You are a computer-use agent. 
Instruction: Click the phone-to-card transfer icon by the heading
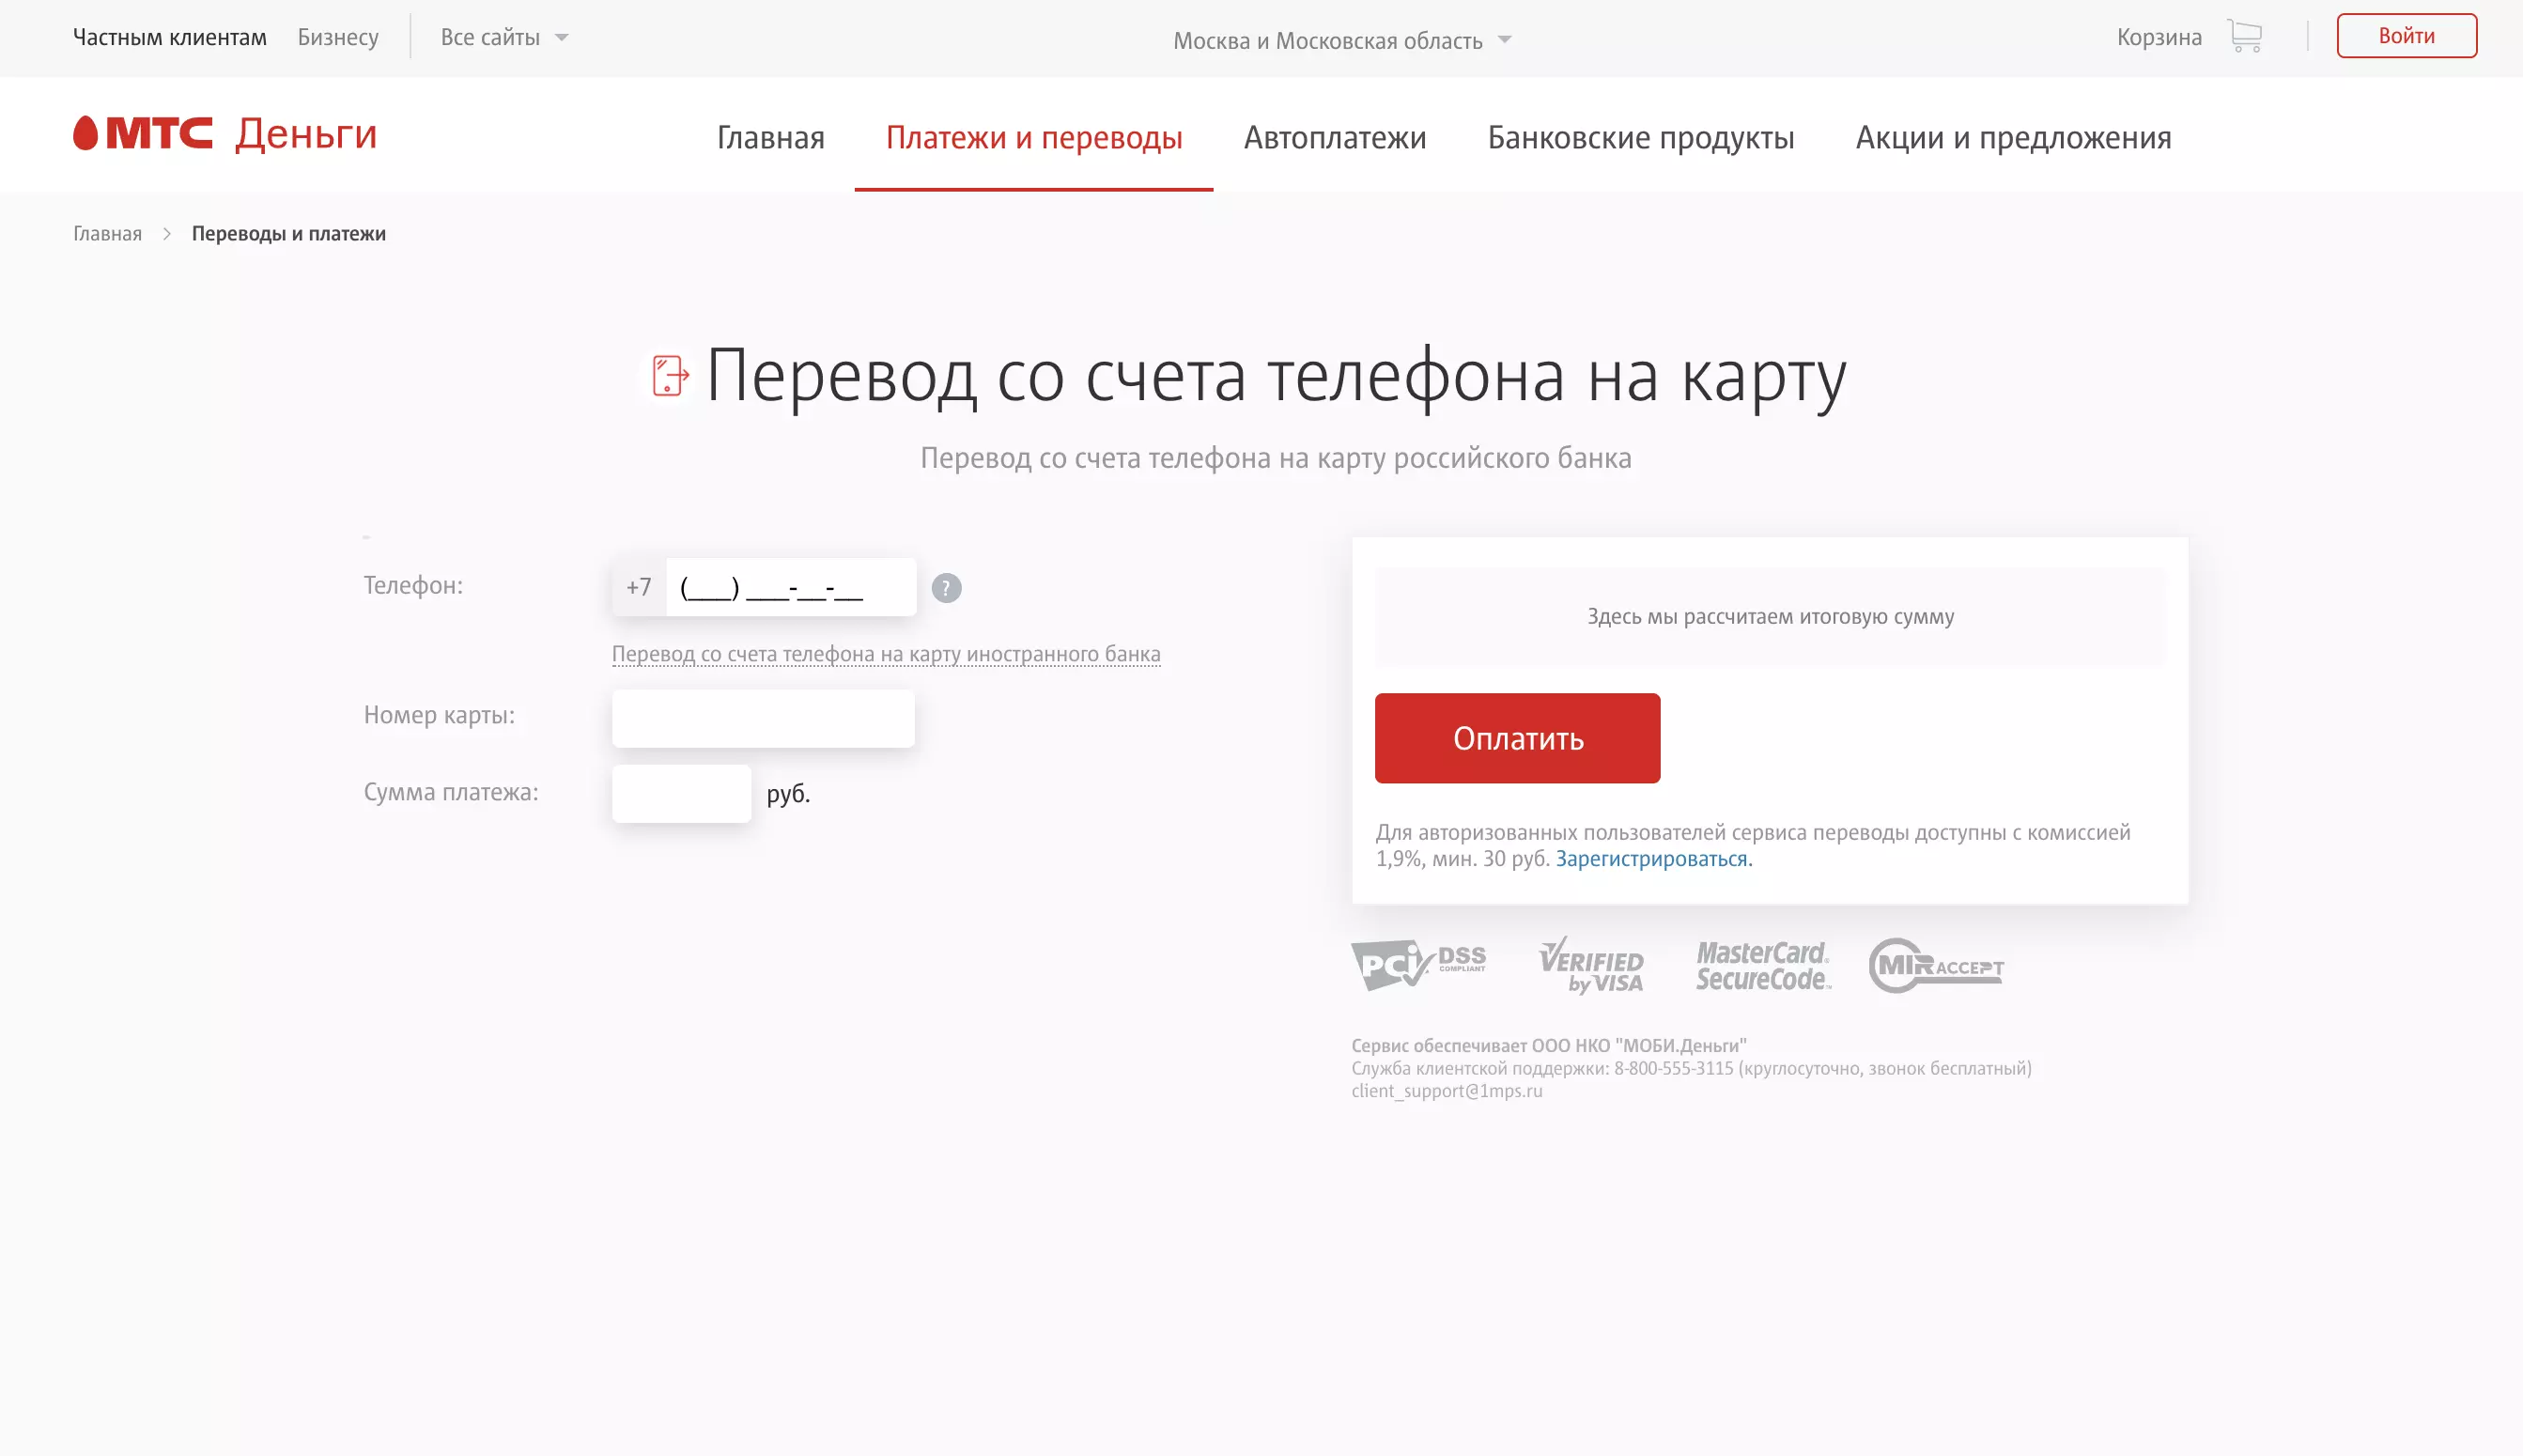tap(669, 376)
